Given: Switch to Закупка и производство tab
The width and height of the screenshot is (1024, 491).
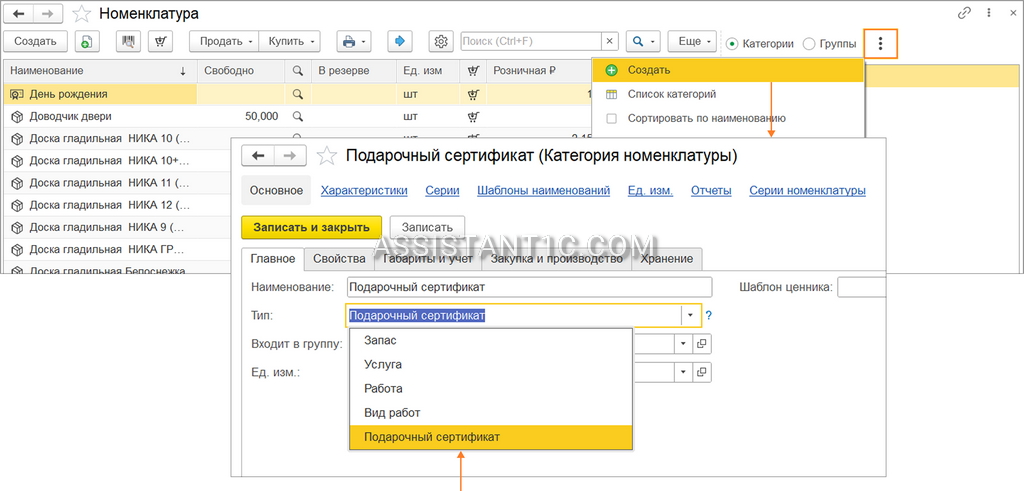Looking at the screenshot, I should click(x=557, y=259).
